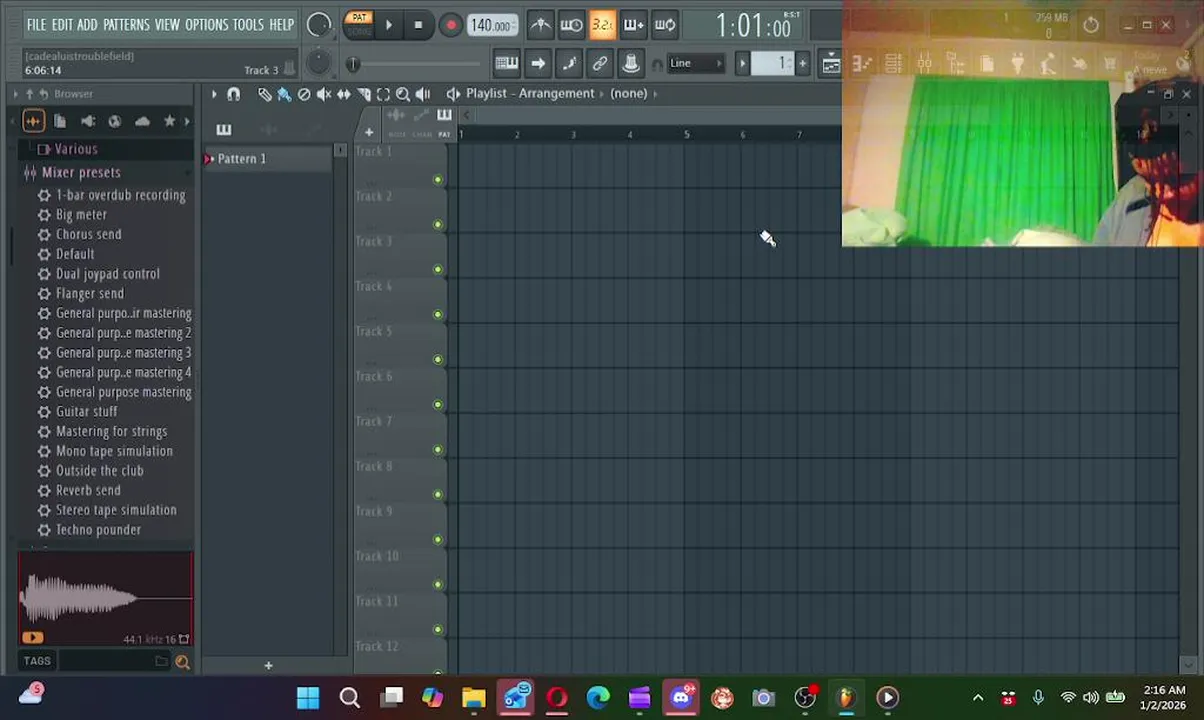
Task: Select the browser cloud tab
Action: [142, 121]
